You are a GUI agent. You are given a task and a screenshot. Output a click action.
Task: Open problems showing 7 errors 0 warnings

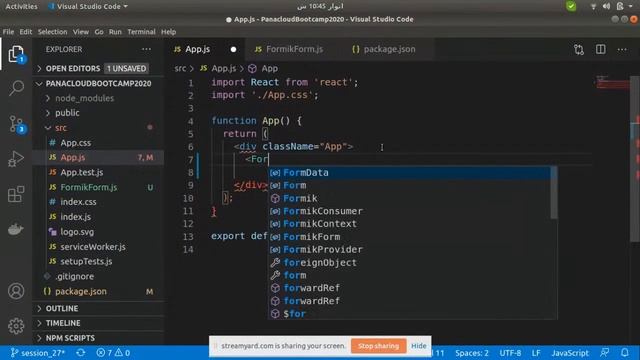click(113, 353)
